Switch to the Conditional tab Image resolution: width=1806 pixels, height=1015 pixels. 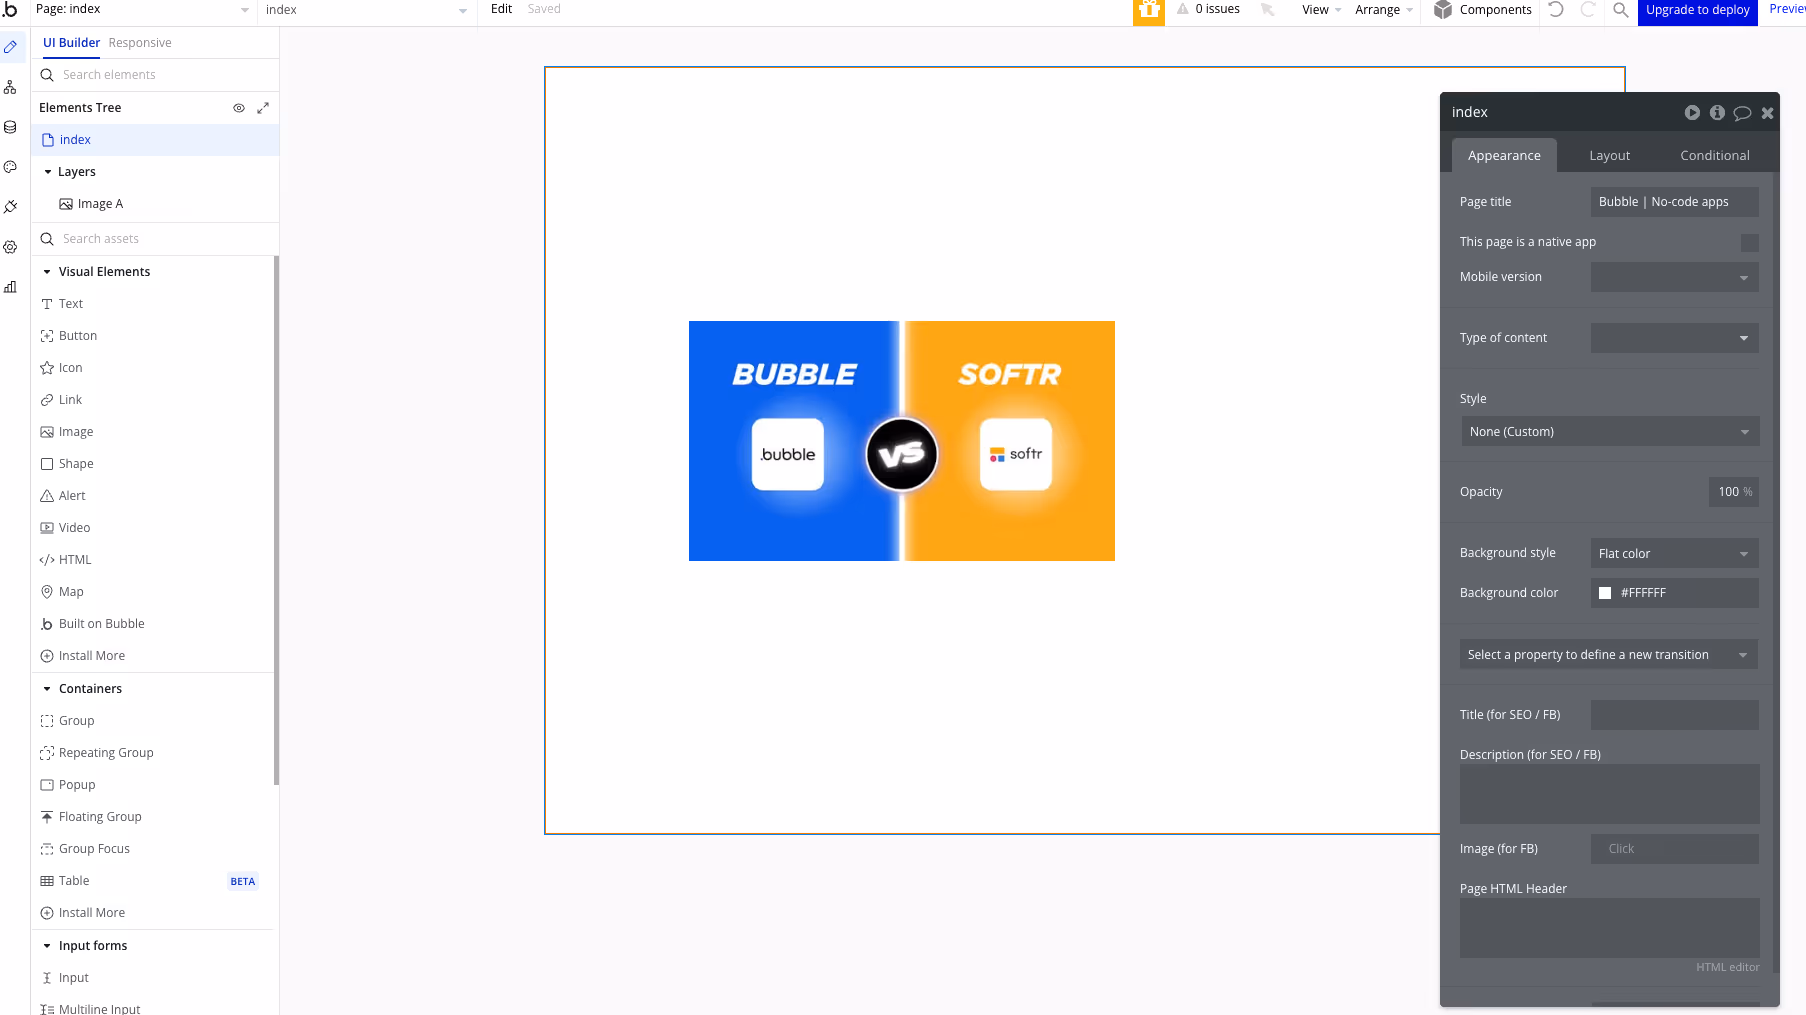tap(1714, 156)
